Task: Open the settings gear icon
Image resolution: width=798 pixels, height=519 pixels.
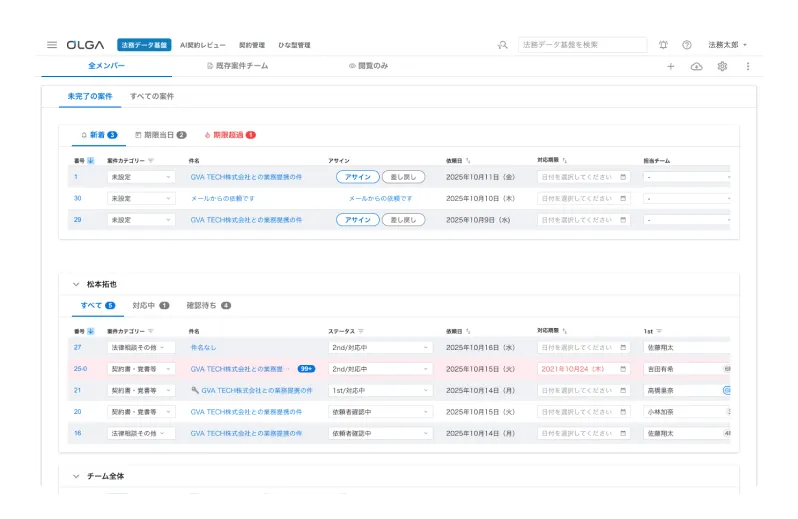Action: 722,66
